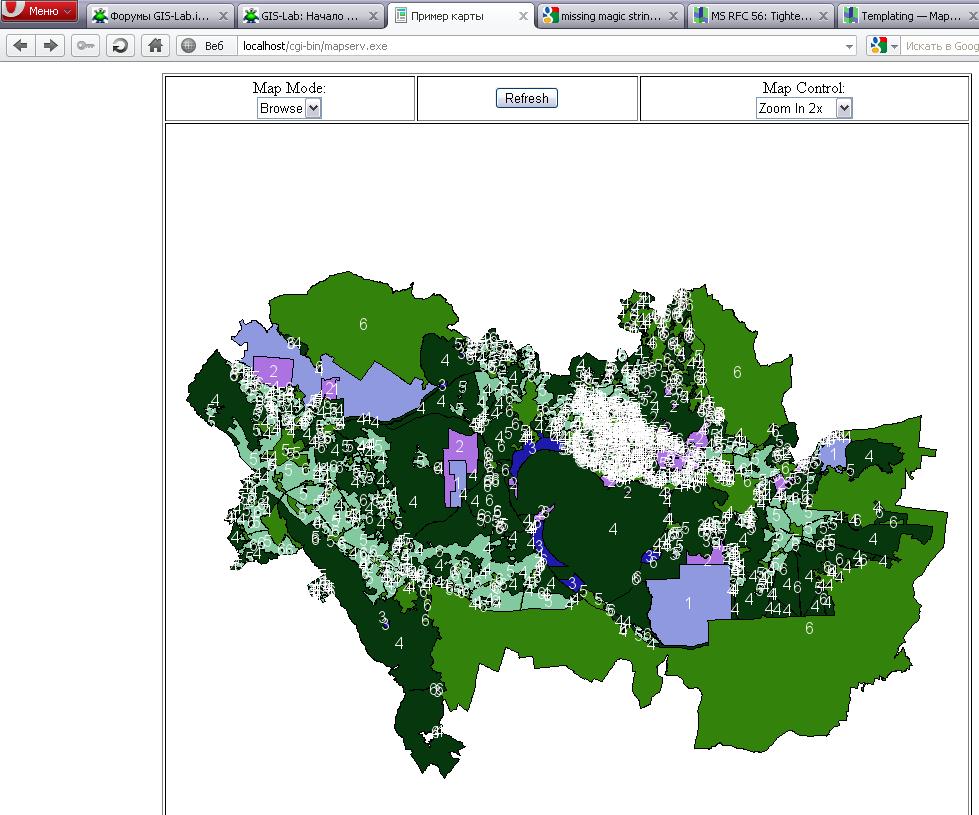Click the Искать в Google search field
This screenshot has width=979, height=815.
click(x=941, y=46)
